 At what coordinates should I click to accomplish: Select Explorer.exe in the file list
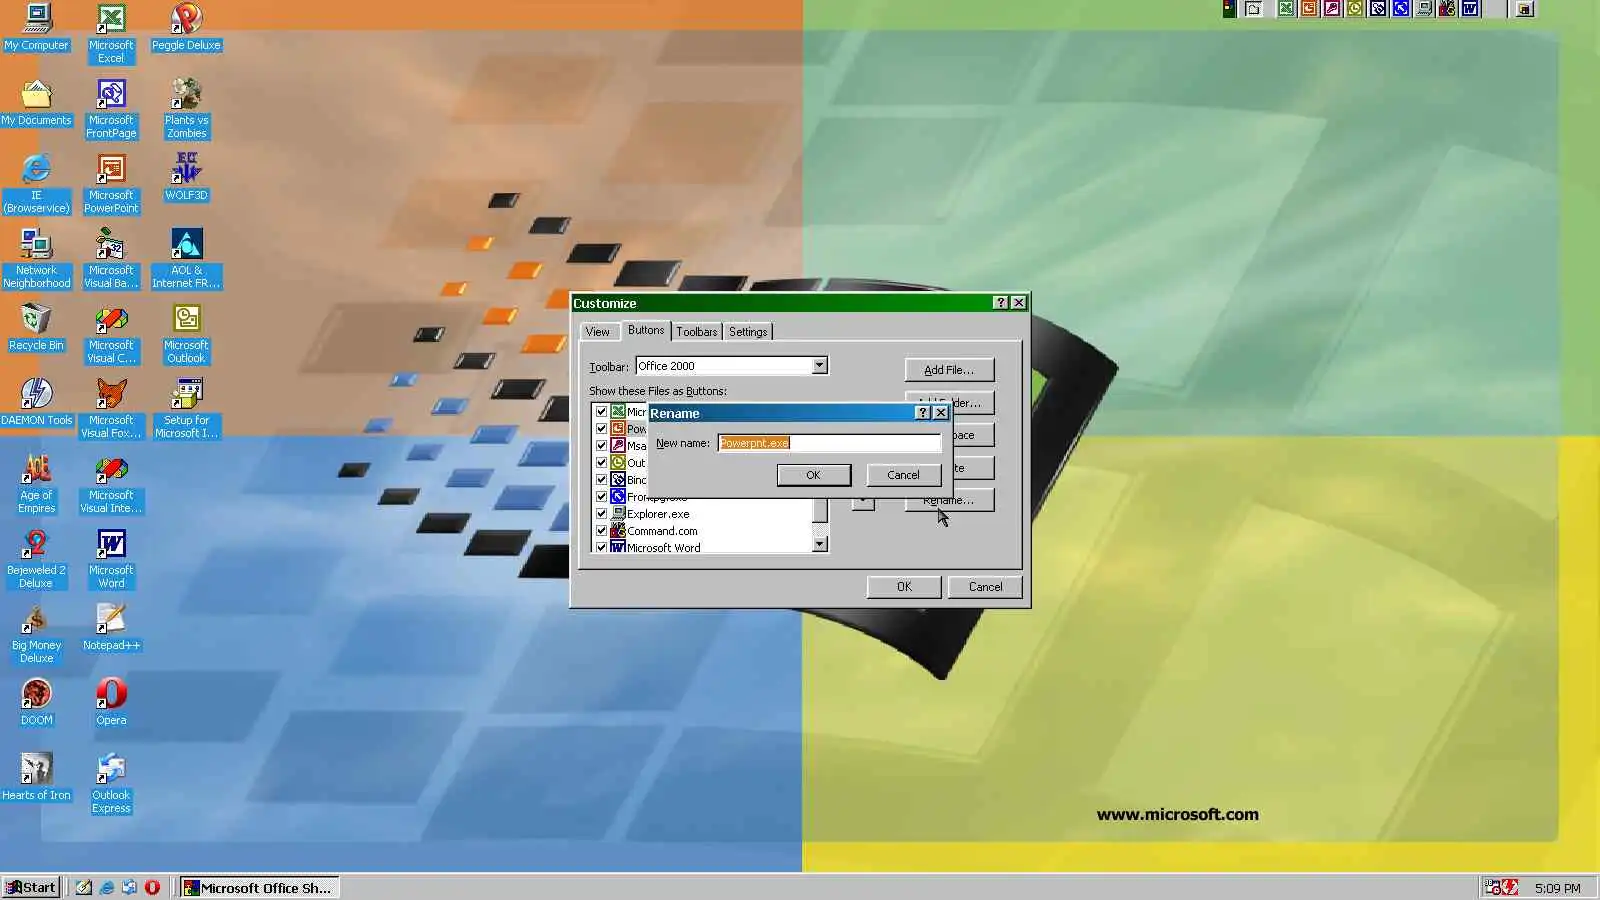tap(658, 514)
